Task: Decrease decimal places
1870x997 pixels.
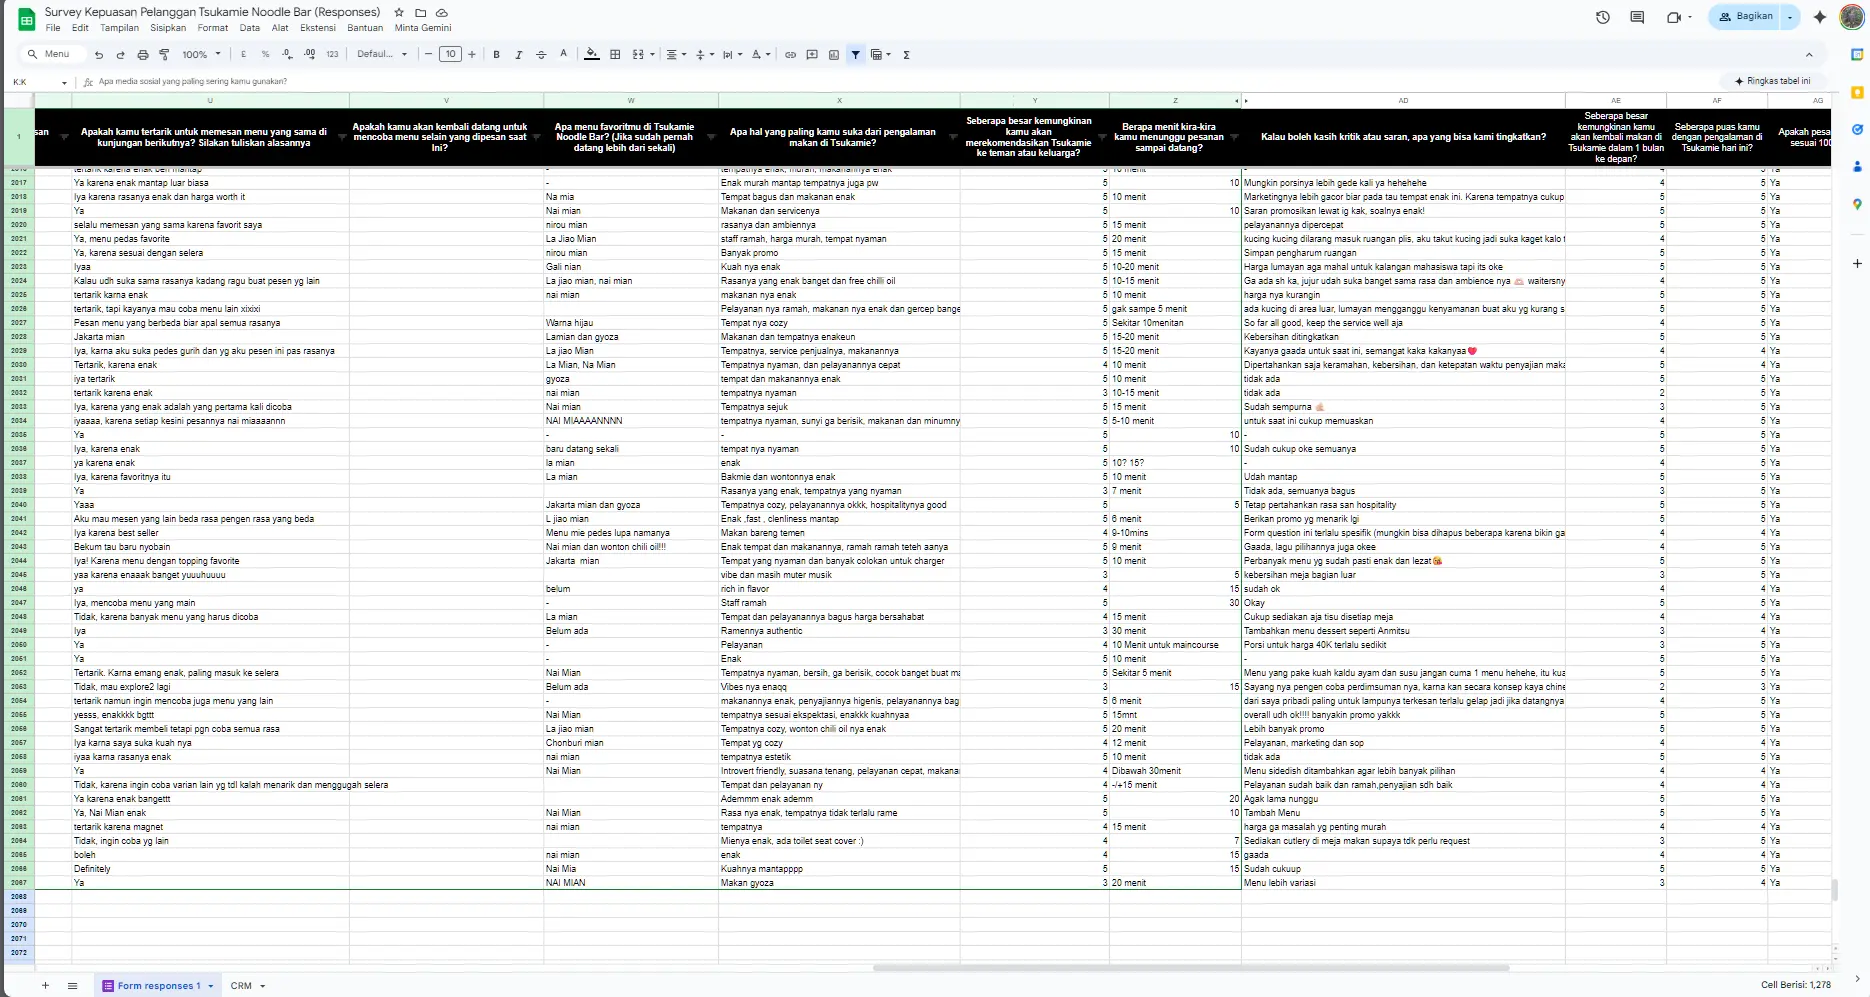Action: [287, 55]
